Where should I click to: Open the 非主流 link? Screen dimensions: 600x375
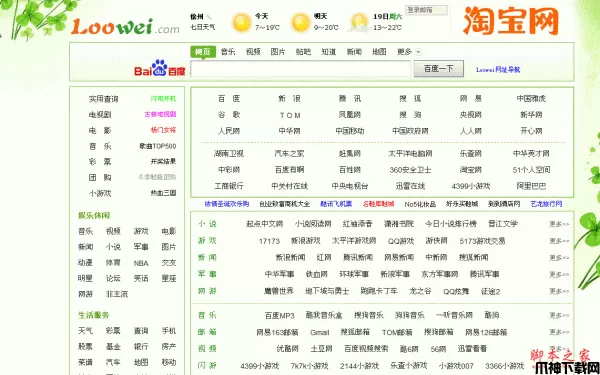click(117, 294)
